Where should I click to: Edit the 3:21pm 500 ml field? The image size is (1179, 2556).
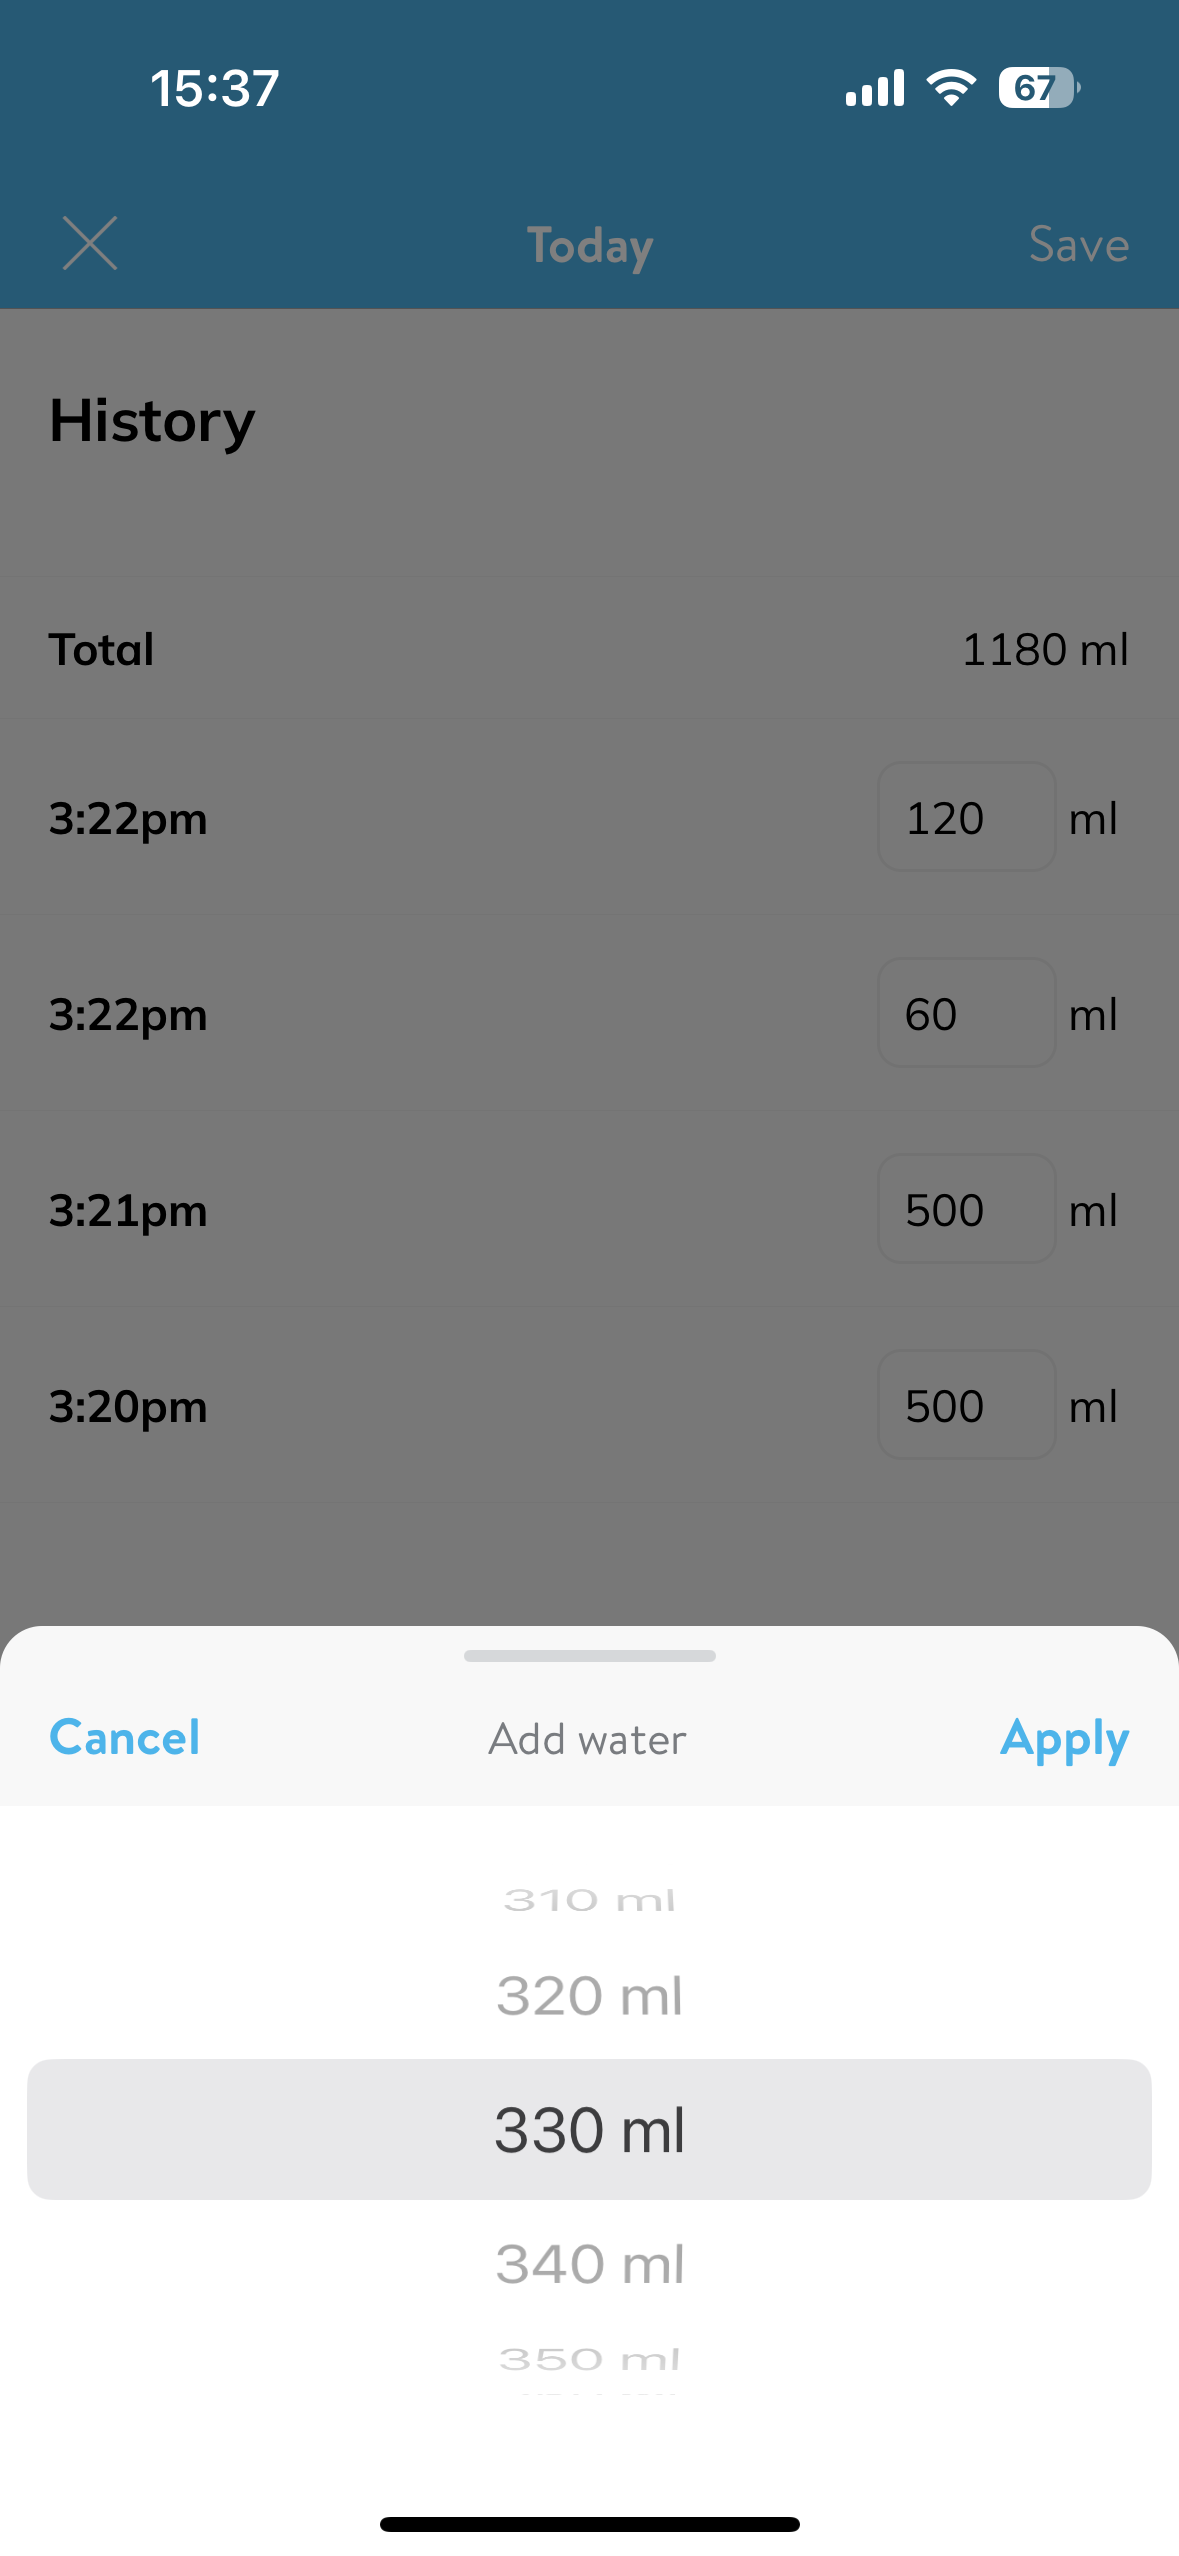tap(966, 1210)
